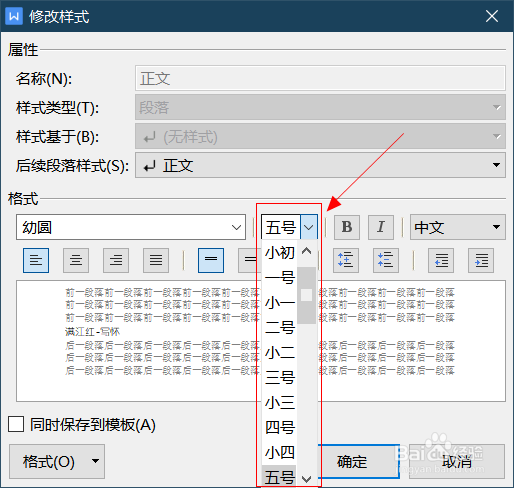Close the Modify Style dialog
The image size is (514, 488).
(x=492, y=16)
